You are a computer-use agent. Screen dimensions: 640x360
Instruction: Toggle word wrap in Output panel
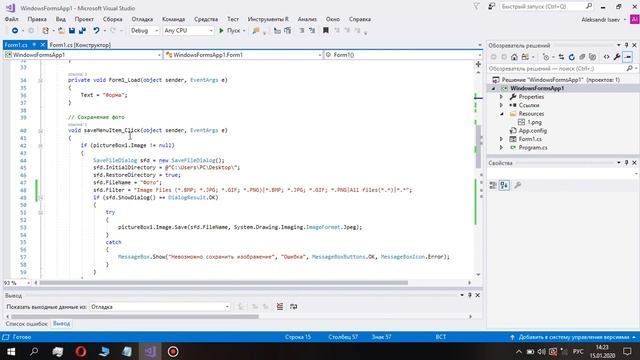click(293, 307)
